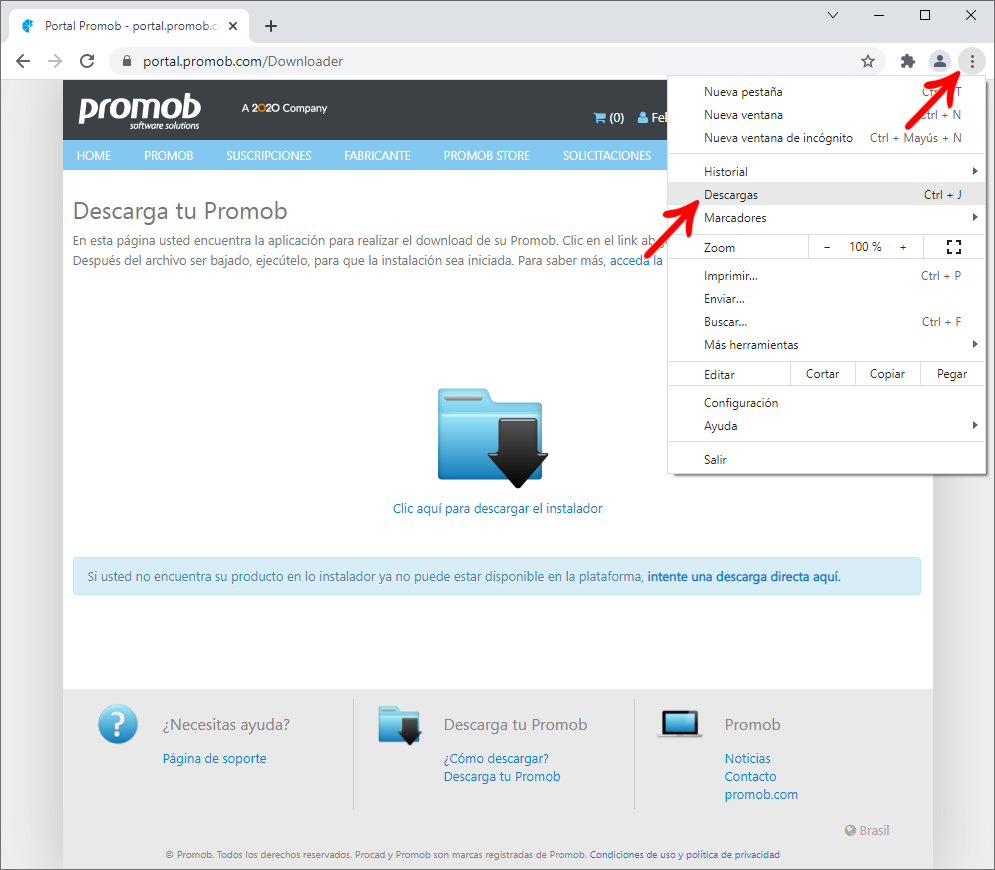
Task: Open PROMOB STORE in the nav bar
Action: [x=486, y=155]
